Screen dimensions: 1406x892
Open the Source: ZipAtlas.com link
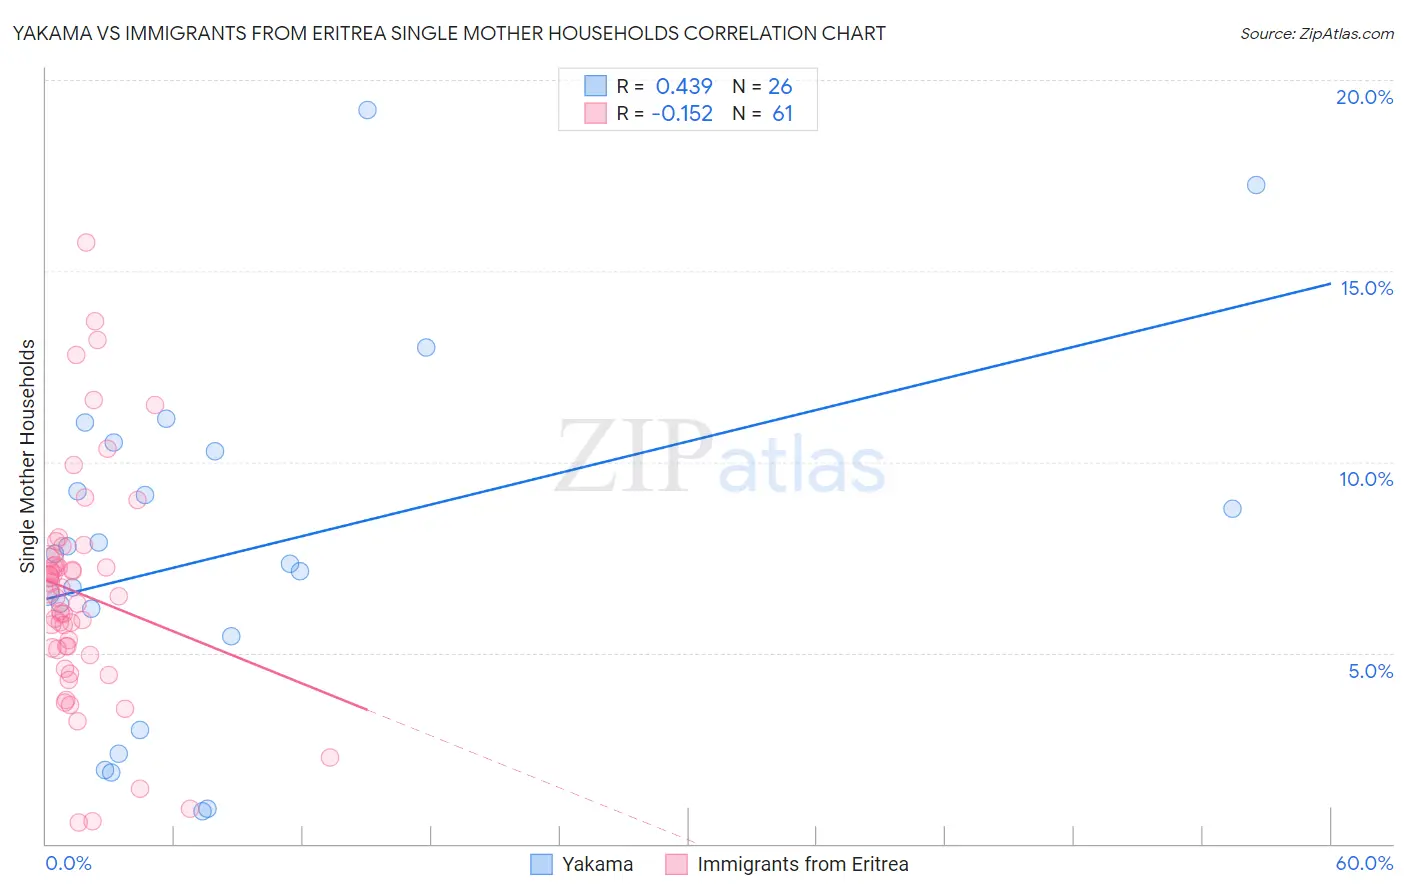coord(1317,33)
